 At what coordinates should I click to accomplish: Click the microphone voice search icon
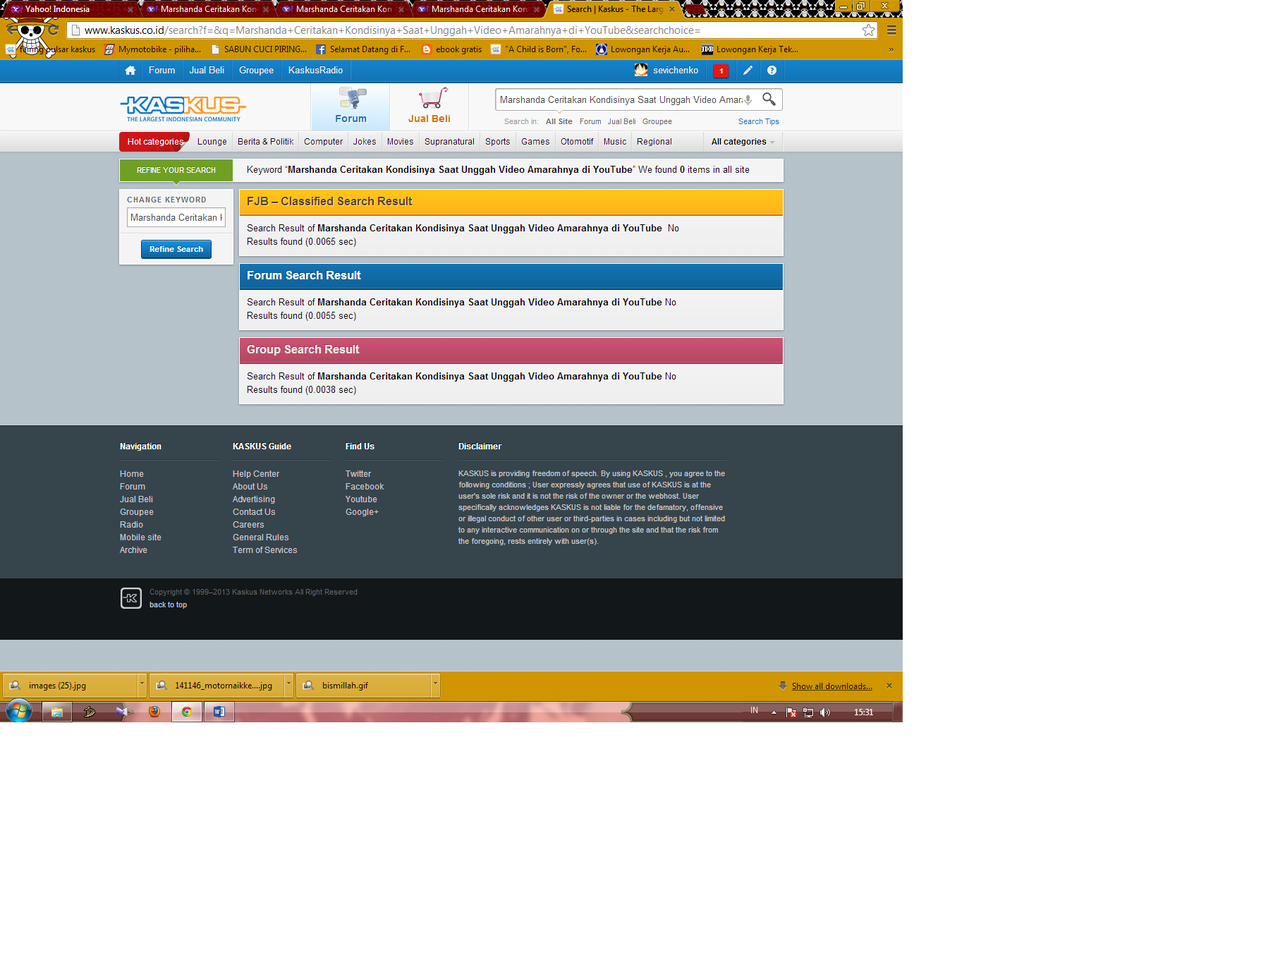[x=748, y=100]
